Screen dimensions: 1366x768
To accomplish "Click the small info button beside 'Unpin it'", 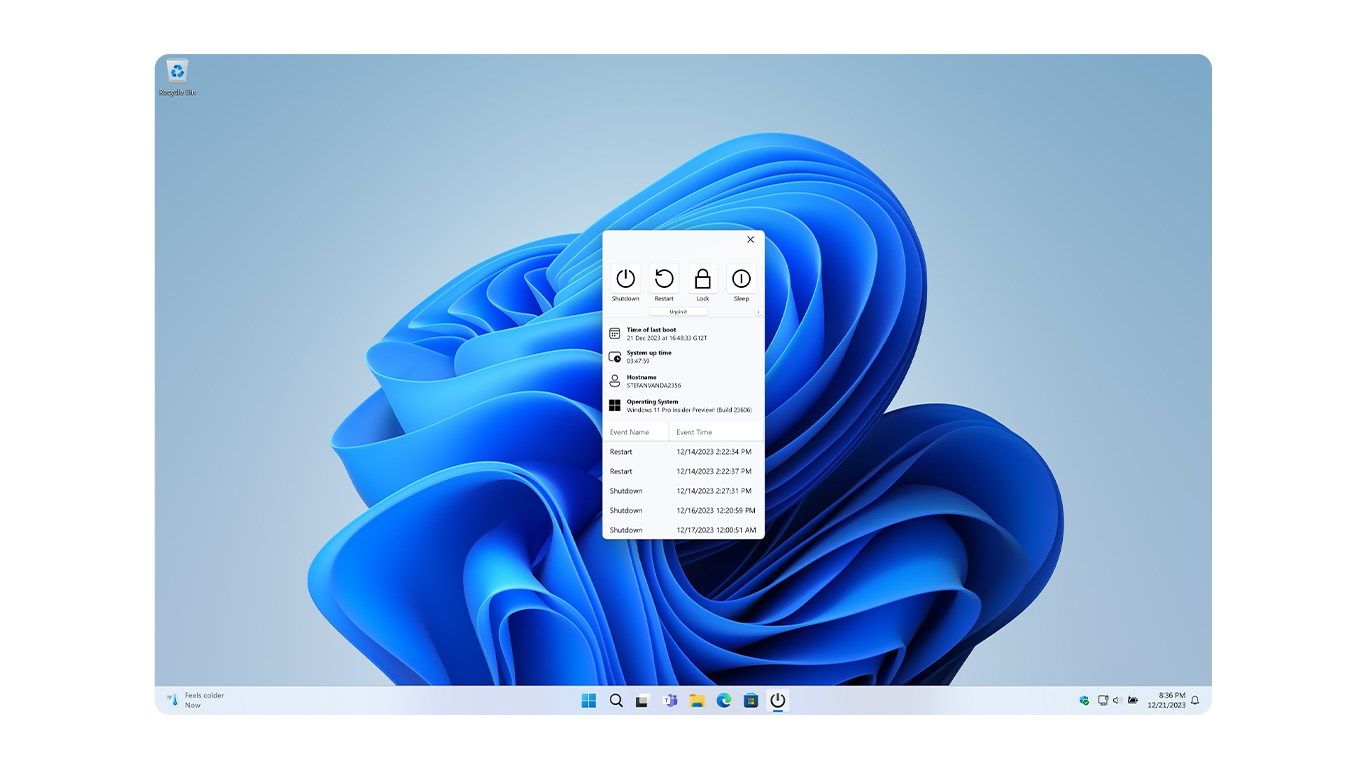I will point(758,312).
